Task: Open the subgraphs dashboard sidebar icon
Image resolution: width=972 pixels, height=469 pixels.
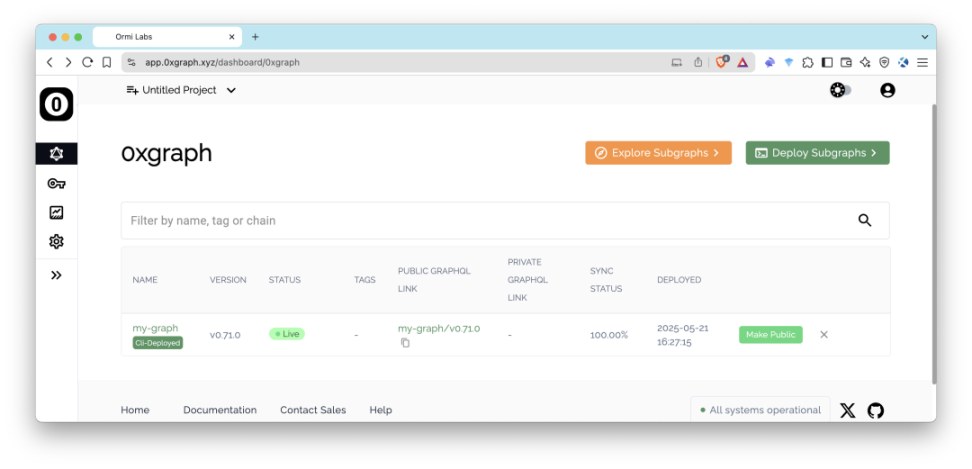Action: coord(56,154)
